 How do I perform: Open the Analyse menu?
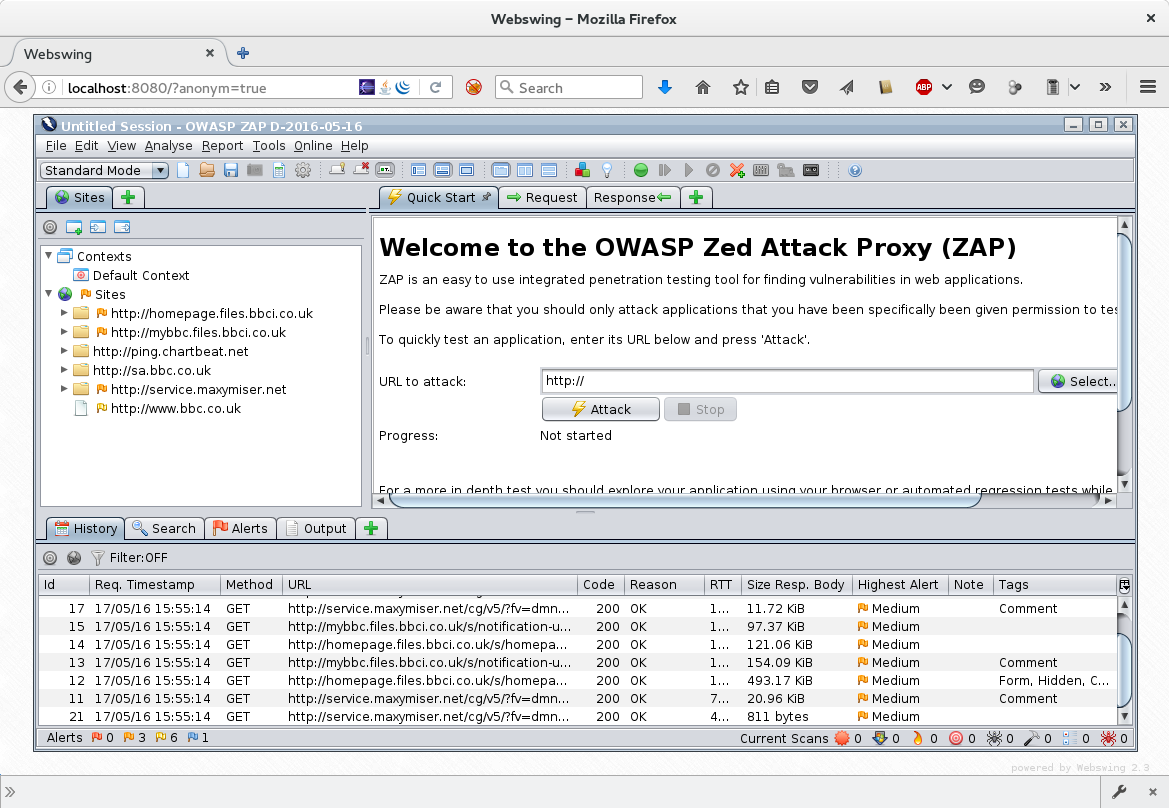coord(168,146)
